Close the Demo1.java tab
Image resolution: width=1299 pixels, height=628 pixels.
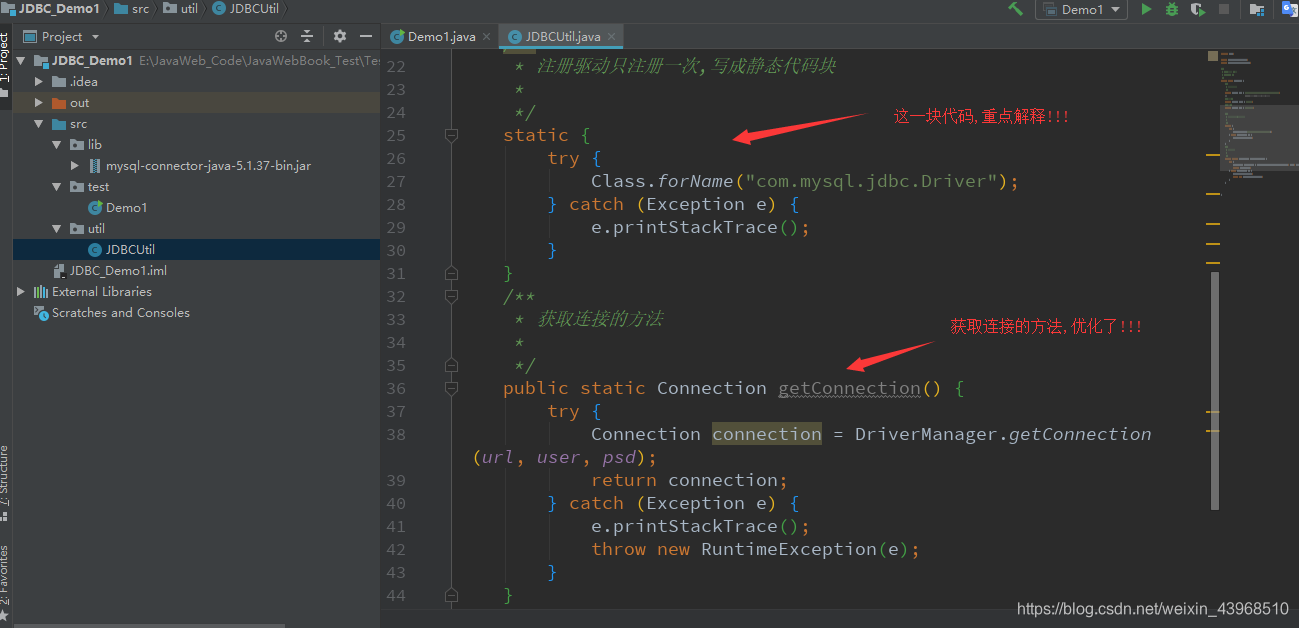pos(487,37)
